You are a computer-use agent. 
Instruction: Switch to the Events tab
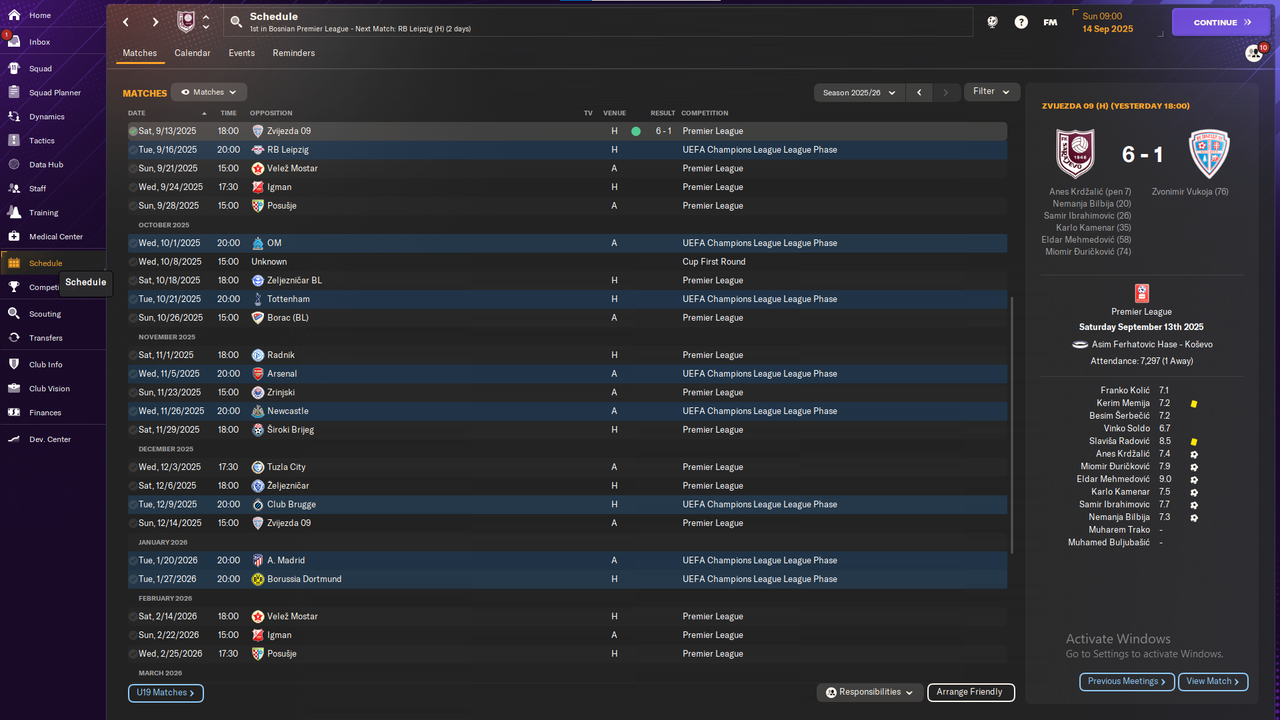(241, 53)
